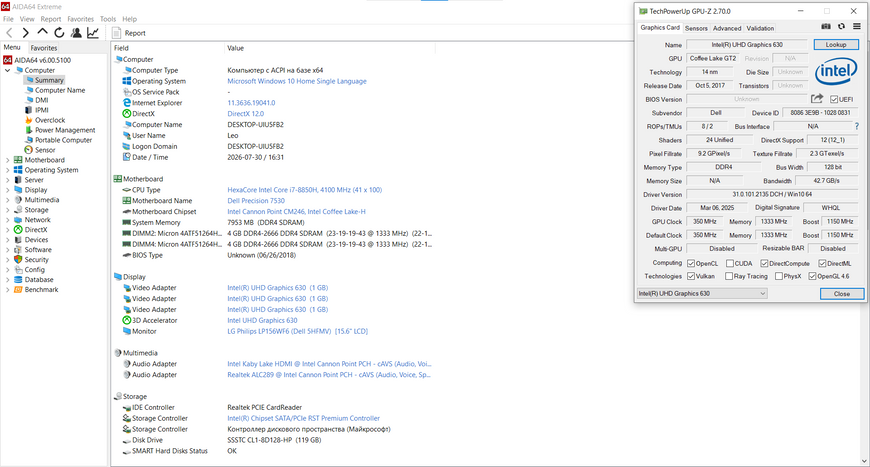Click the Bus Interface question mark
This screenshot has height=467, width=870.
857,126
